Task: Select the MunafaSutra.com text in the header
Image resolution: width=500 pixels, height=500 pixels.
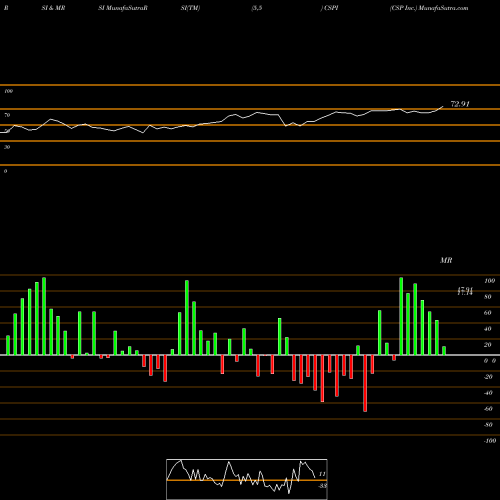Action: coord(443,8)
